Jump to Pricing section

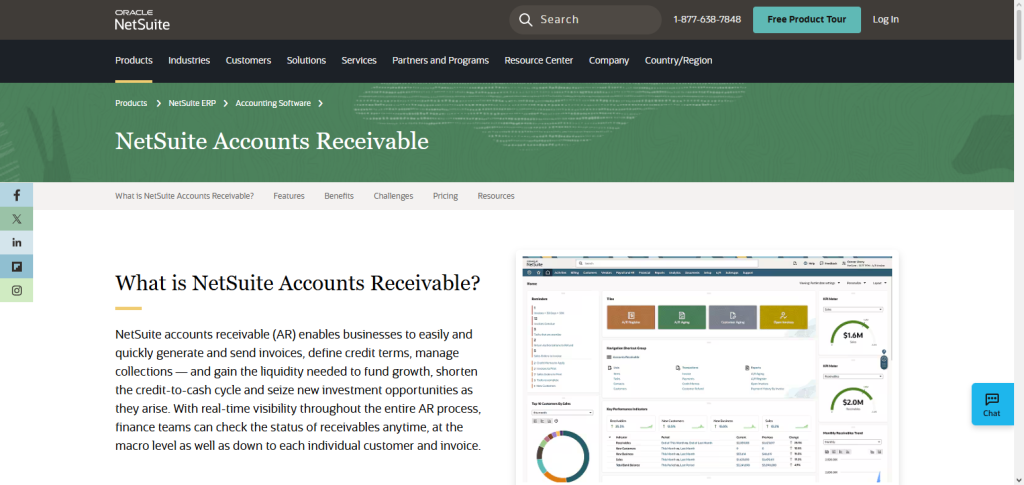445,196
